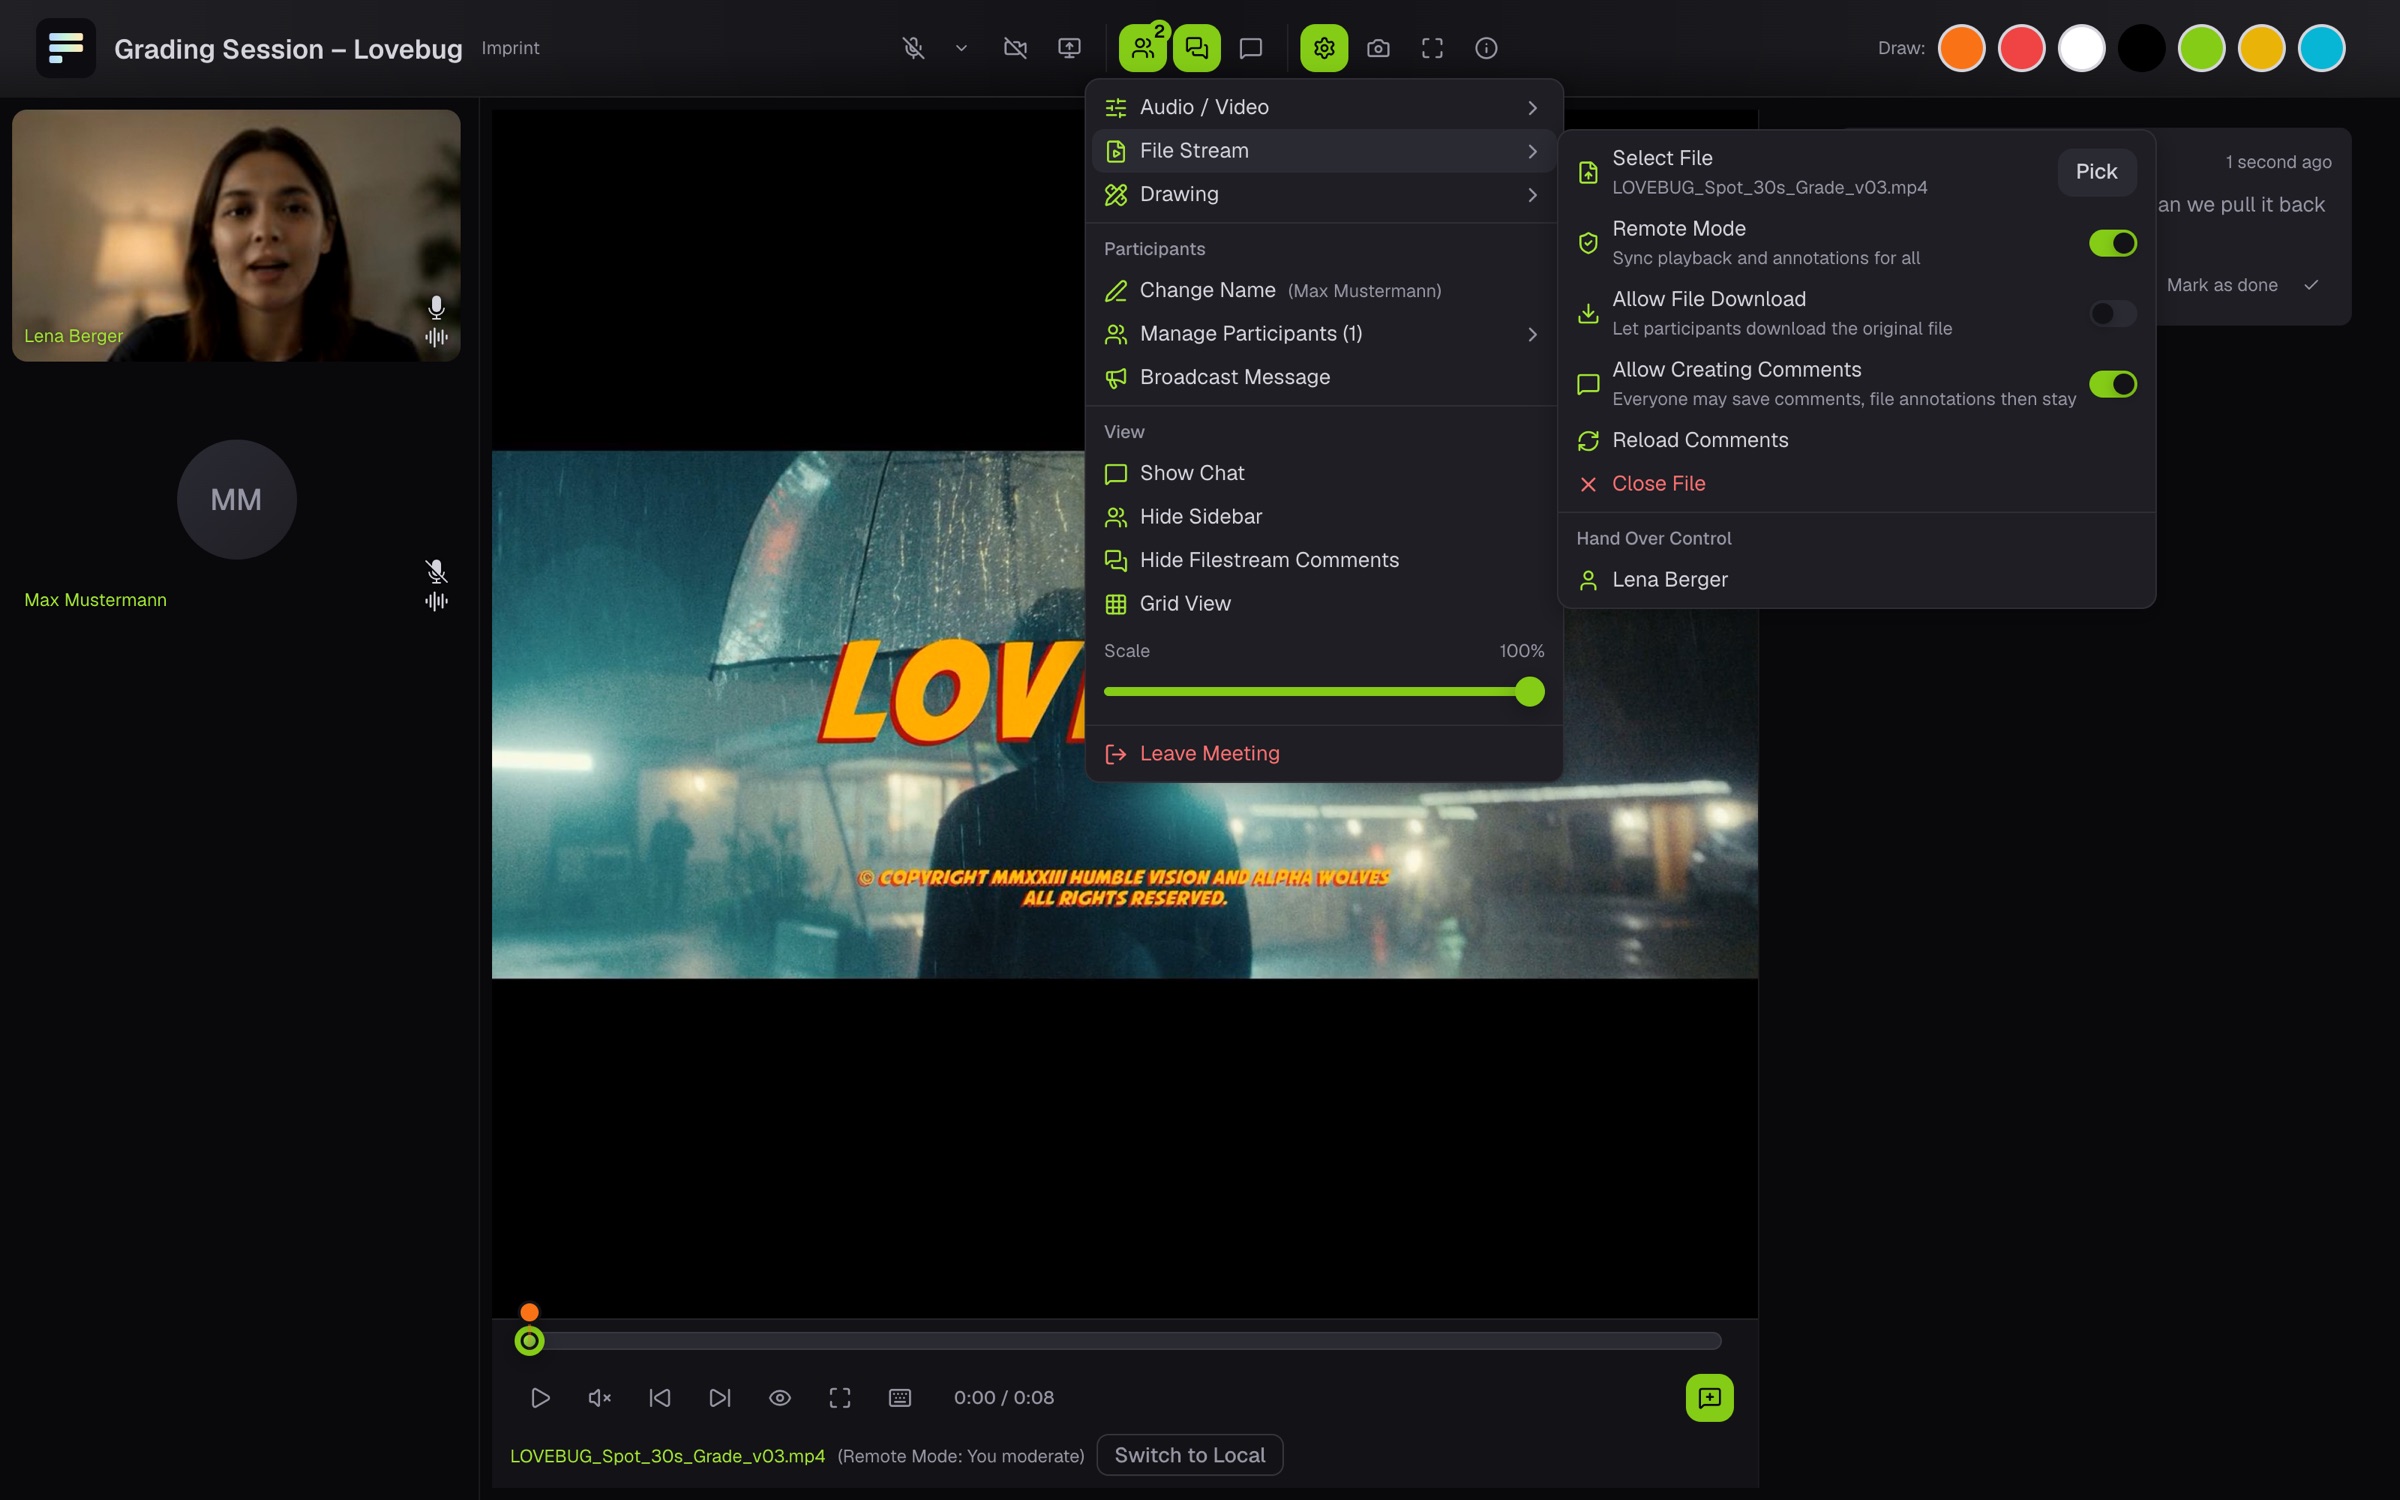Switch to Grid View
The image size is (2400, 1500).
pos(1323,603)
